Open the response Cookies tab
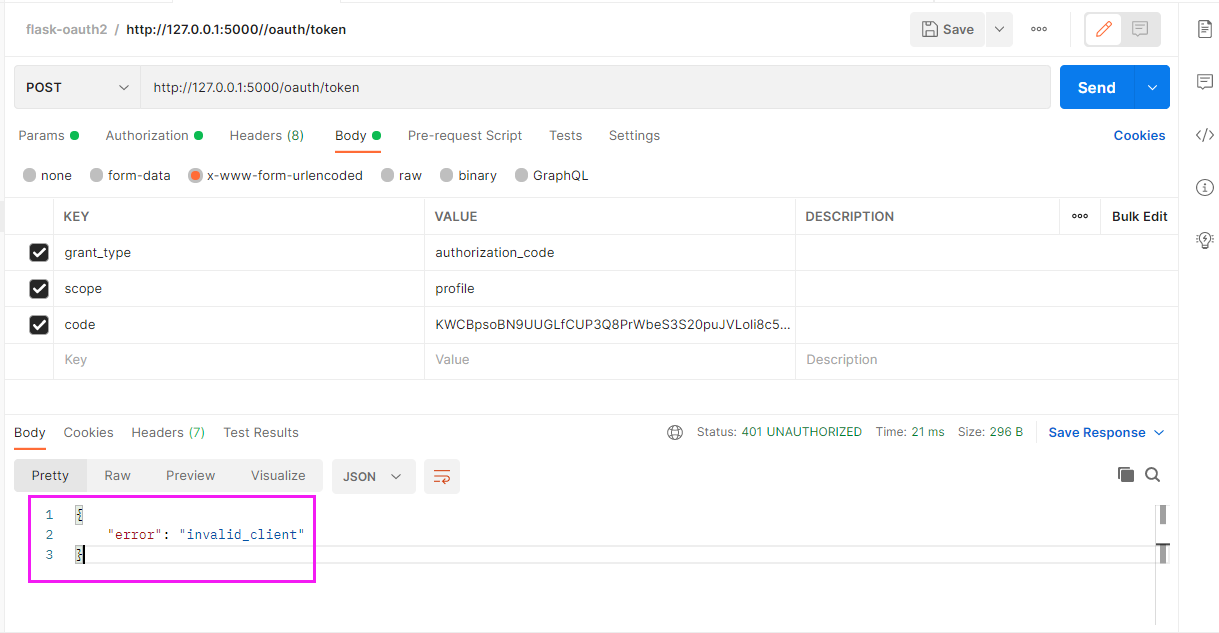The image size is (1219, 633). 89,432
